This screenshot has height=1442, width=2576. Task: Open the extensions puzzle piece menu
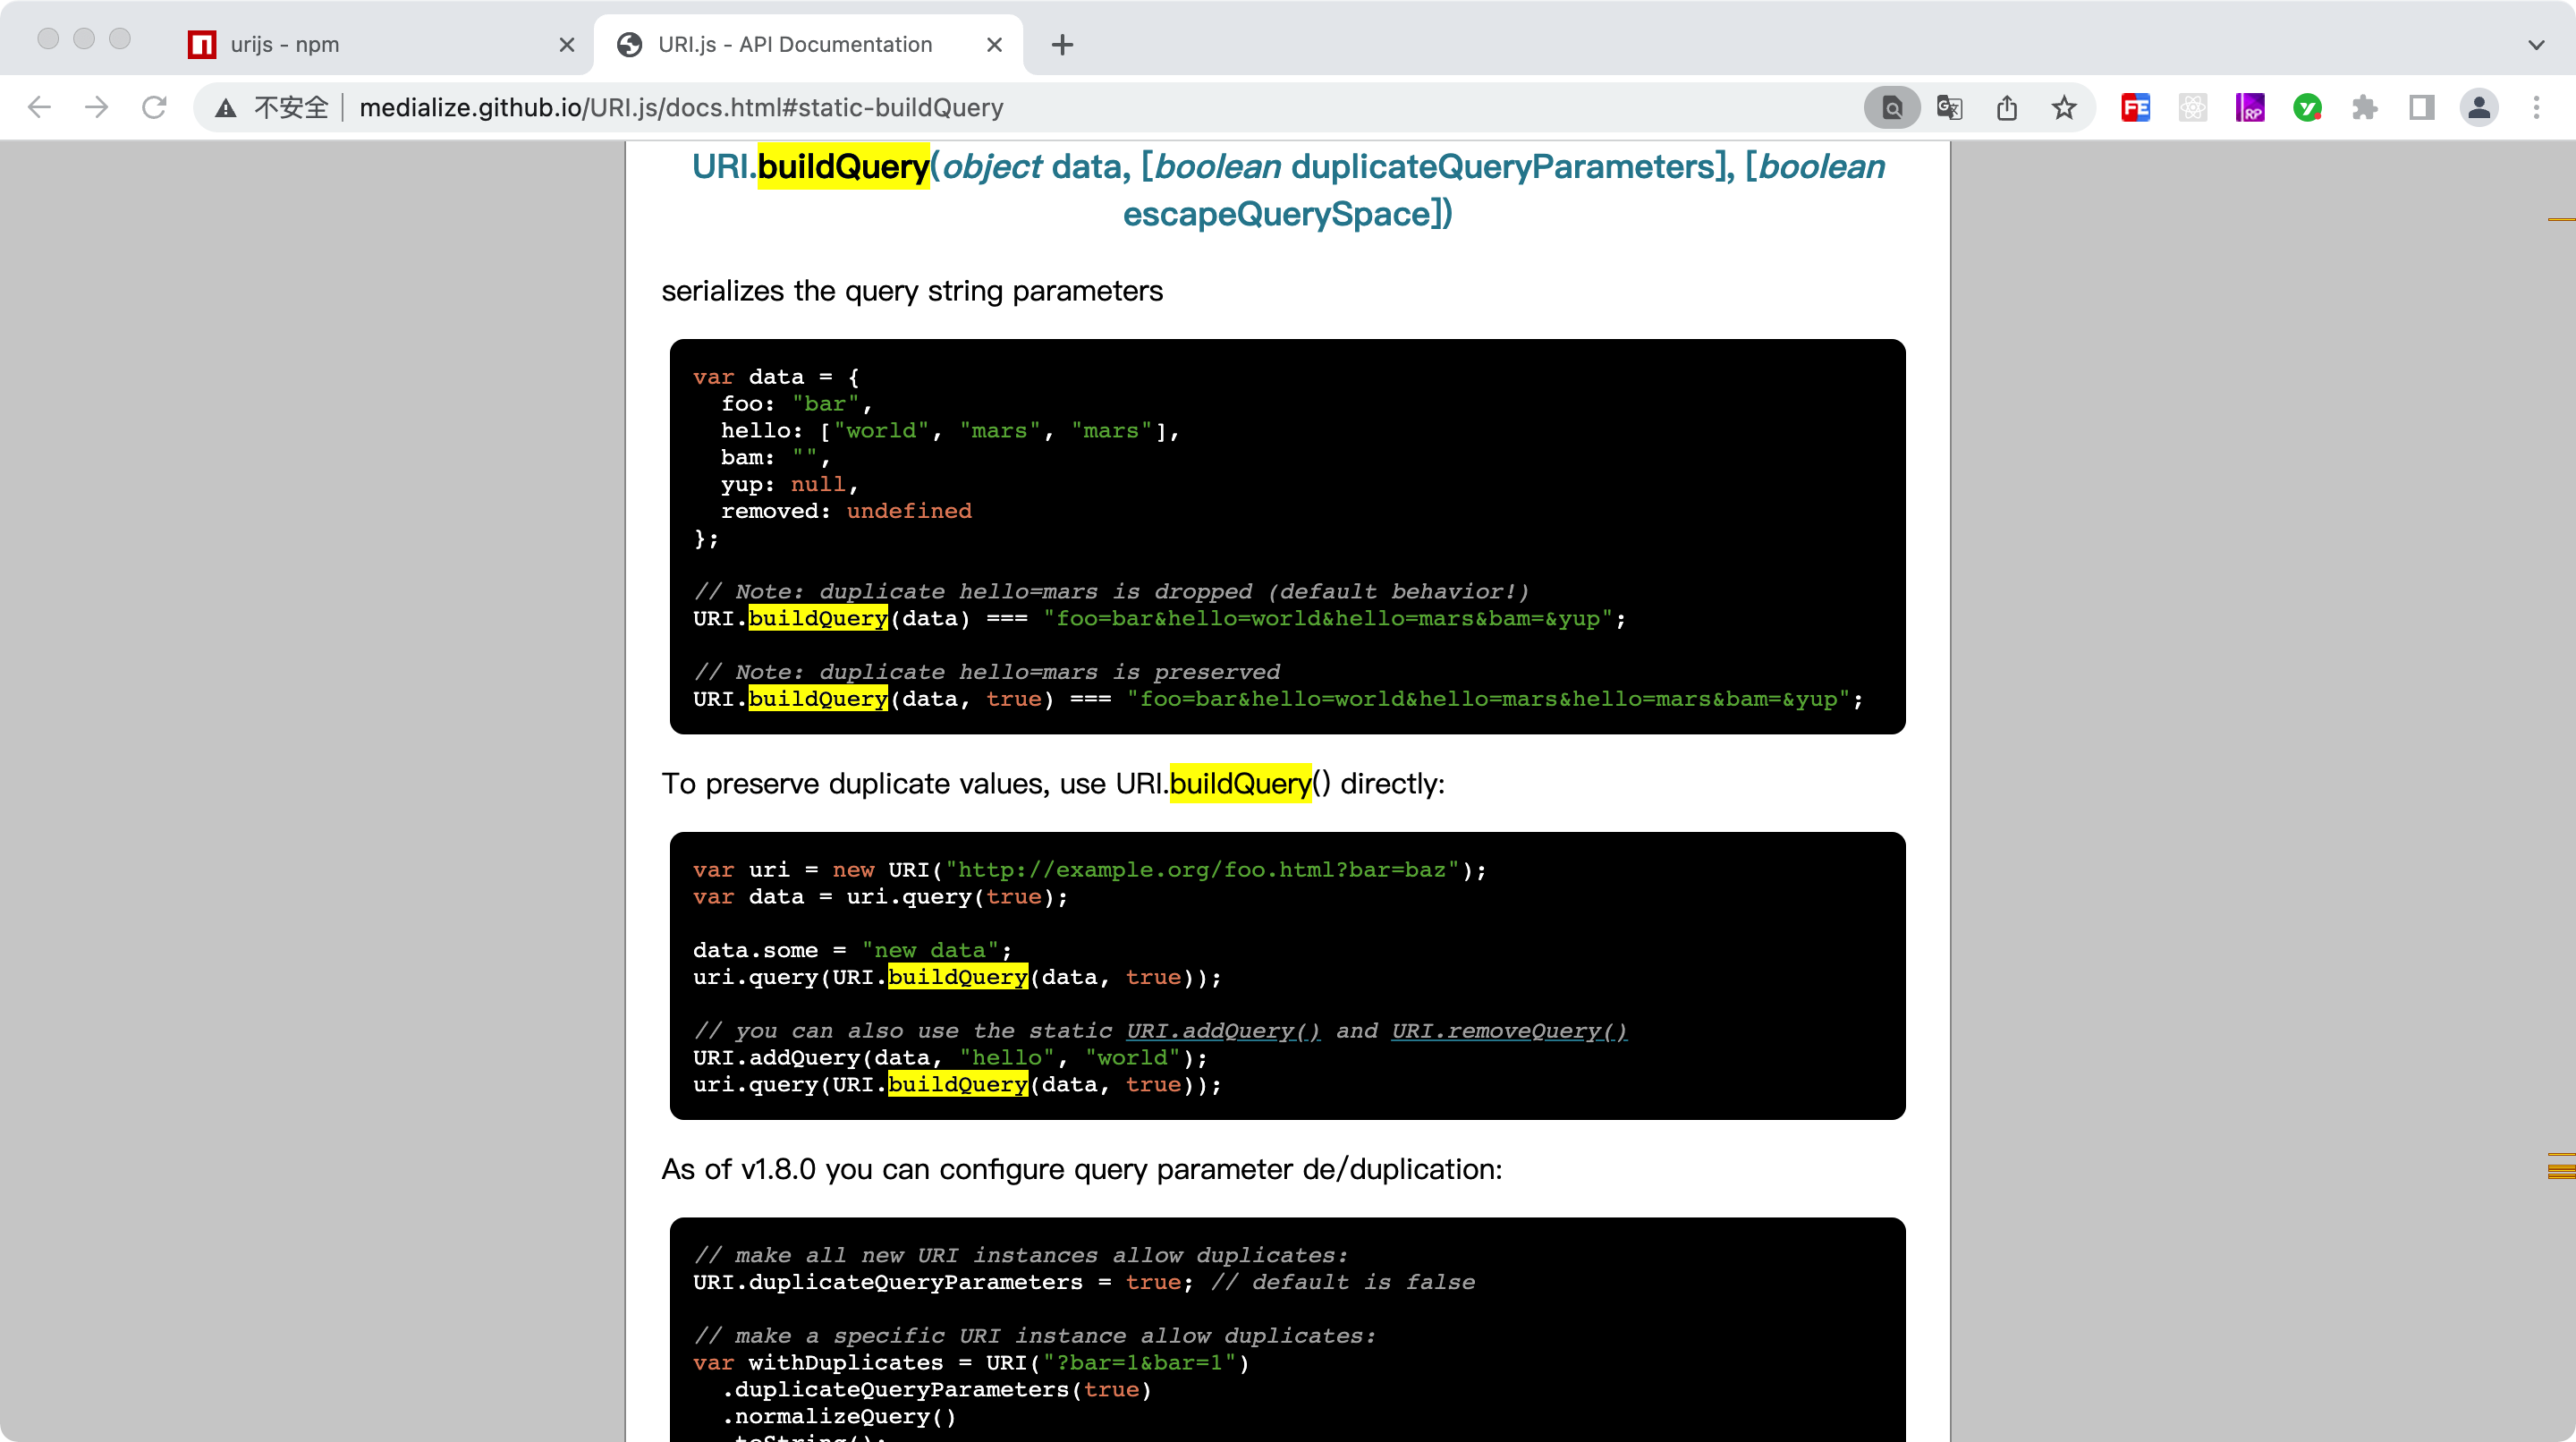coord(2364,107)
